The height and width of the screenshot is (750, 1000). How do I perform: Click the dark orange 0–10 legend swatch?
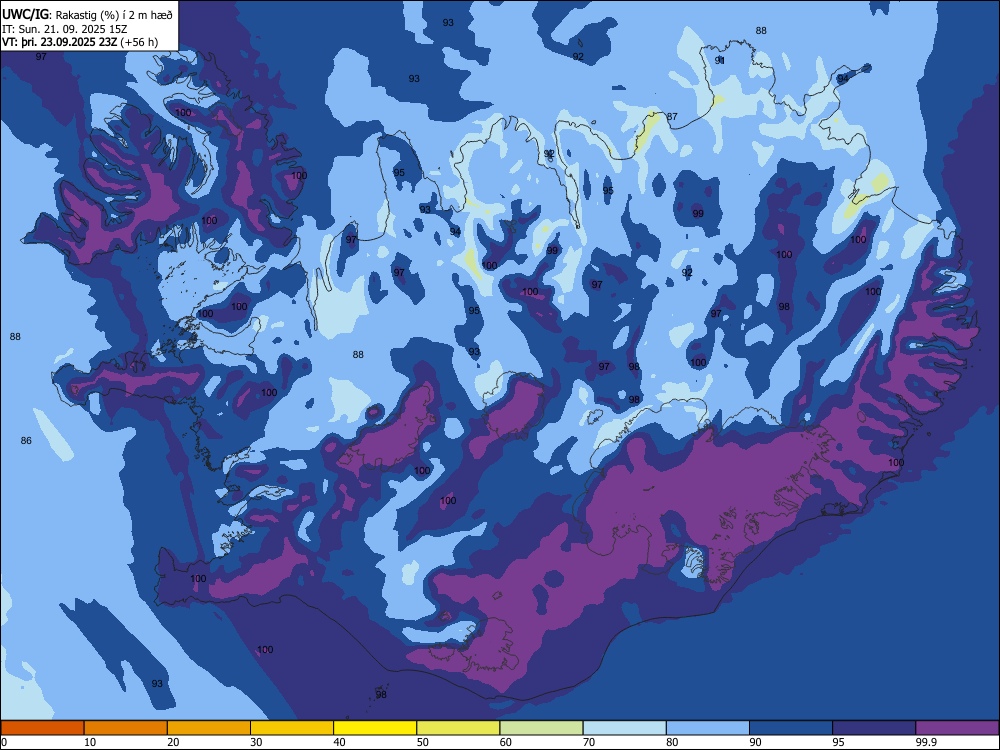[42, 728]
